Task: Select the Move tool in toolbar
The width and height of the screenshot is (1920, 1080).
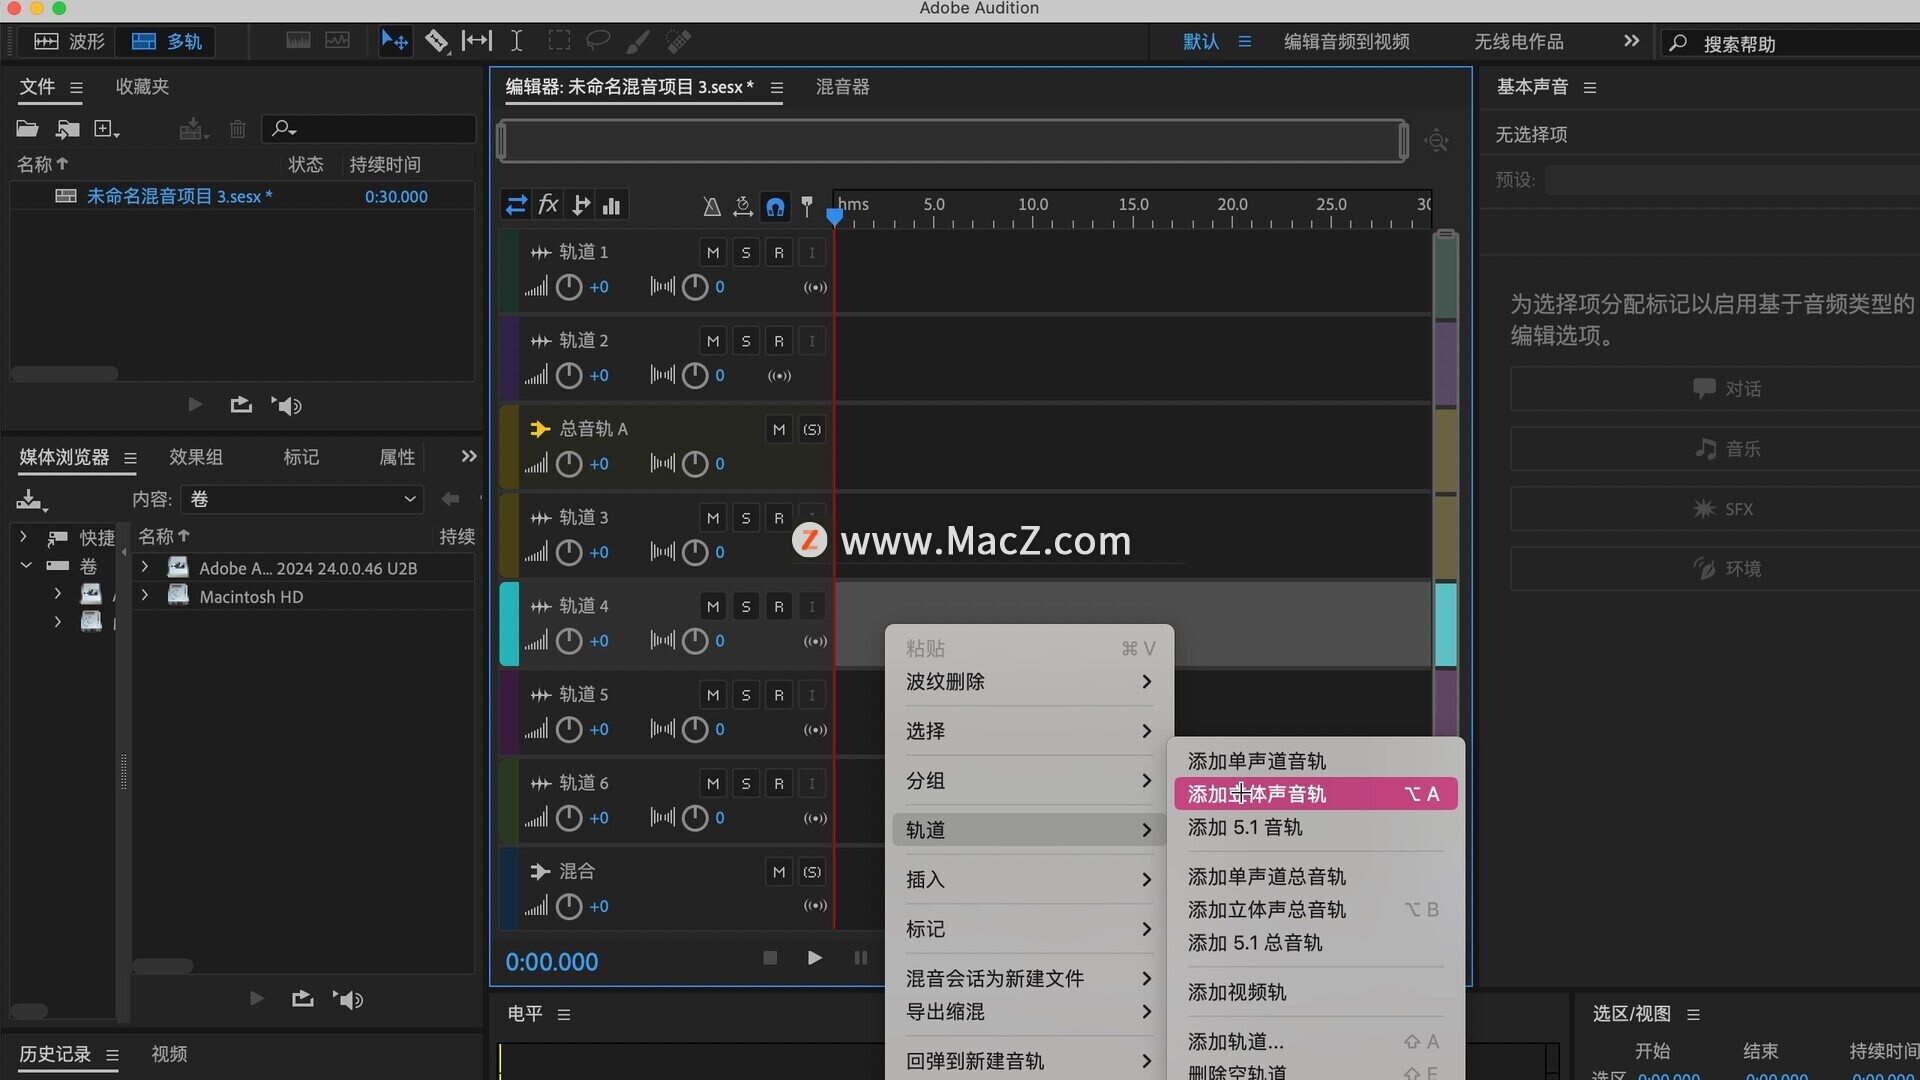Action: coord(394,41)
